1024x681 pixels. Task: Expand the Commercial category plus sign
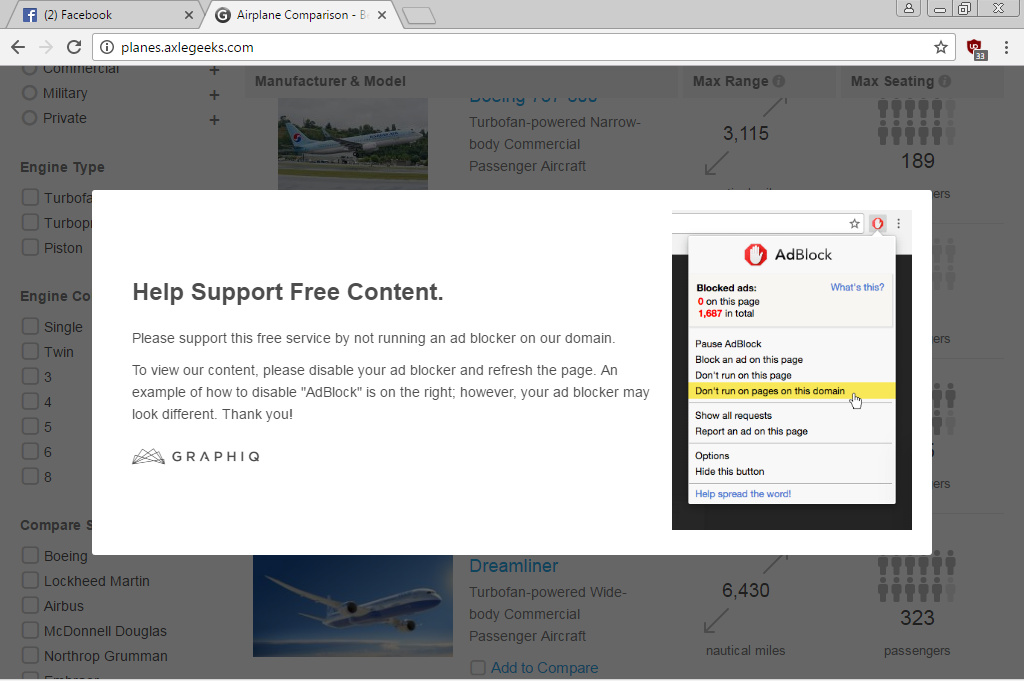pos(214,70)
